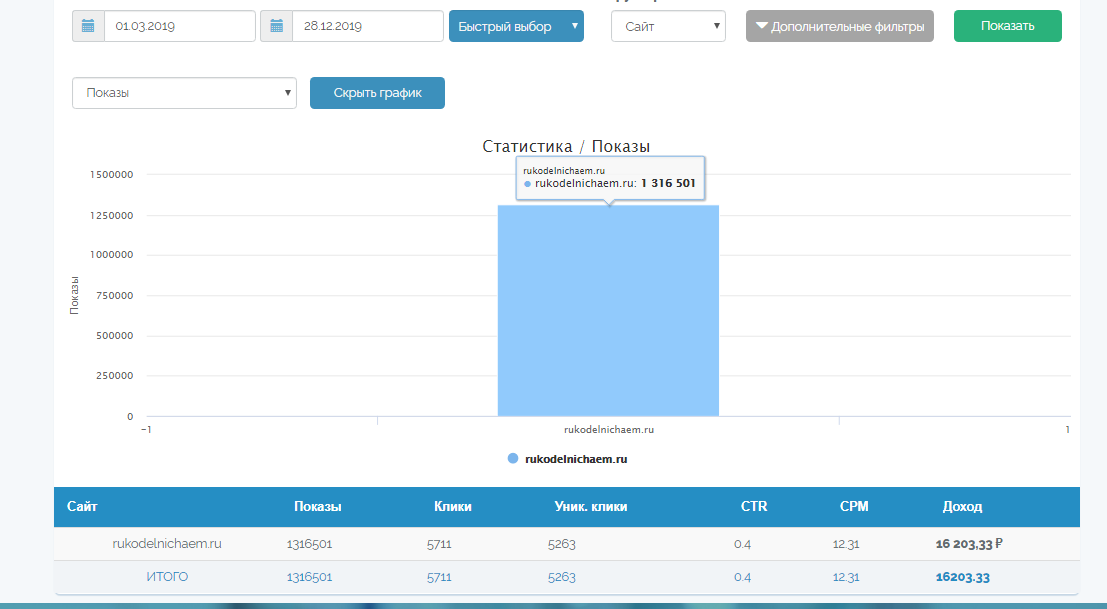Click 1316501 impressions in ИТОГО row
Viewport: 1107px width, 609px height.
(x=309, y=577)
